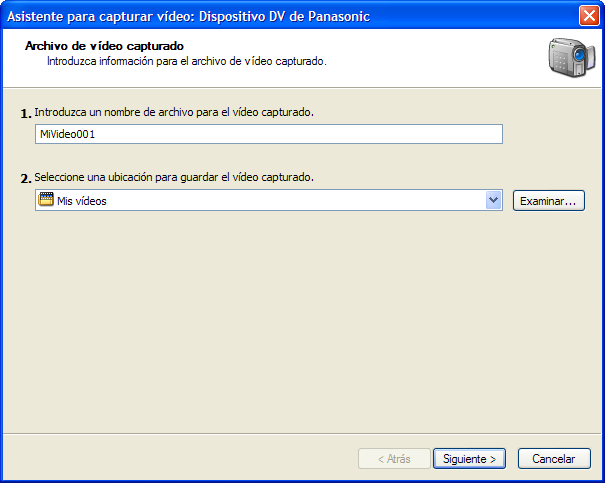Screen dimensions: 605x483
Task: Select the Mis vídeos location combo box
Action: tap(260, 200)
